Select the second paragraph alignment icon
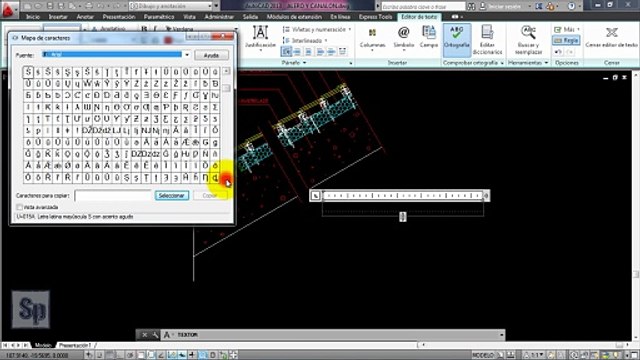This screenshot has width=640, height=360. coord(297,51)
